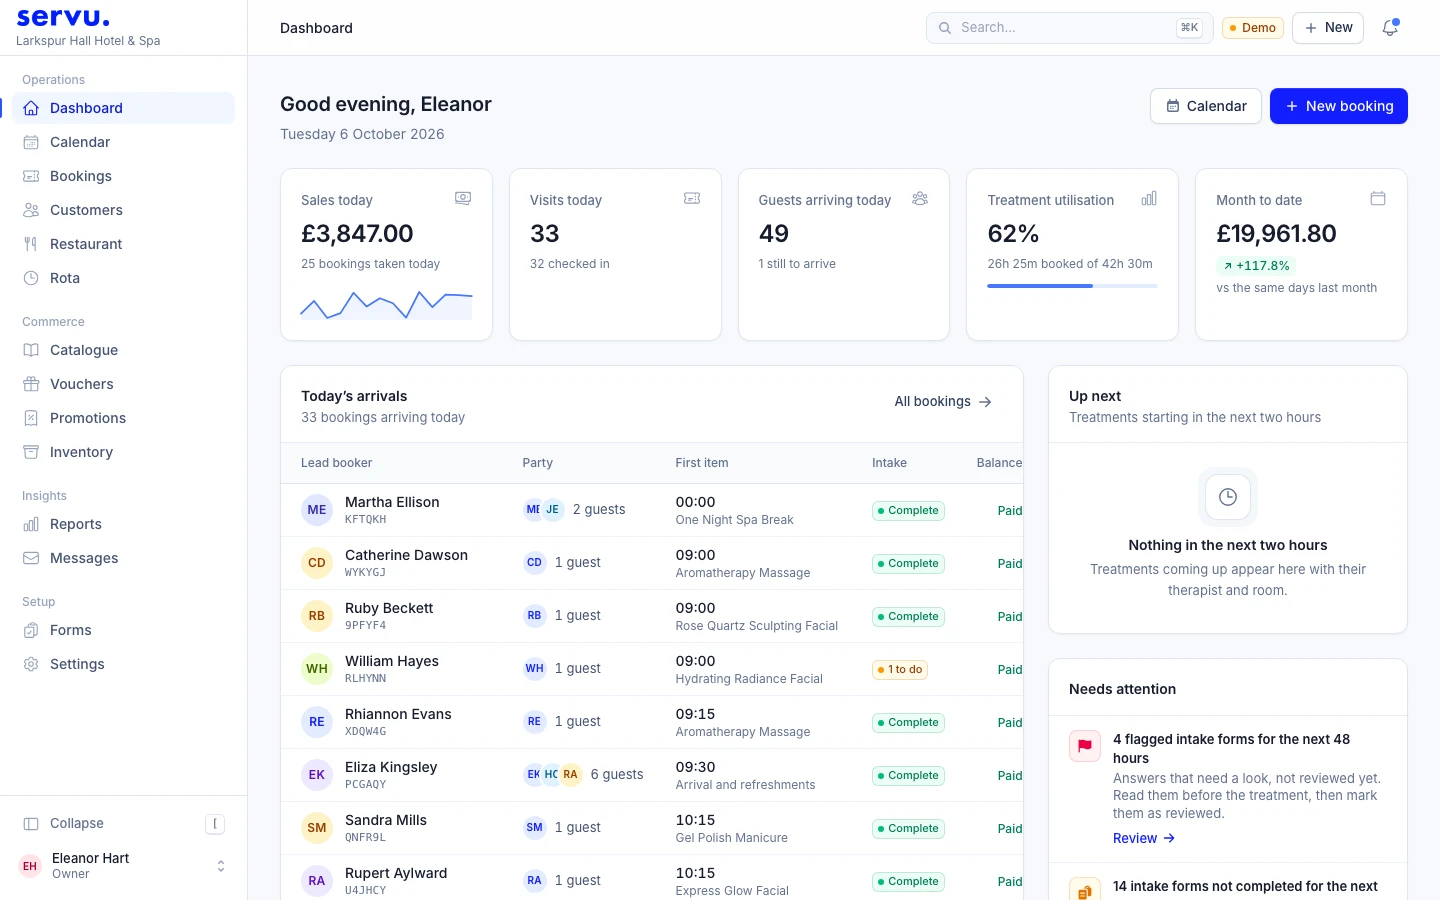
Task: Click the Sales today card amount £3,847.00
Action: tap(357, 234)
